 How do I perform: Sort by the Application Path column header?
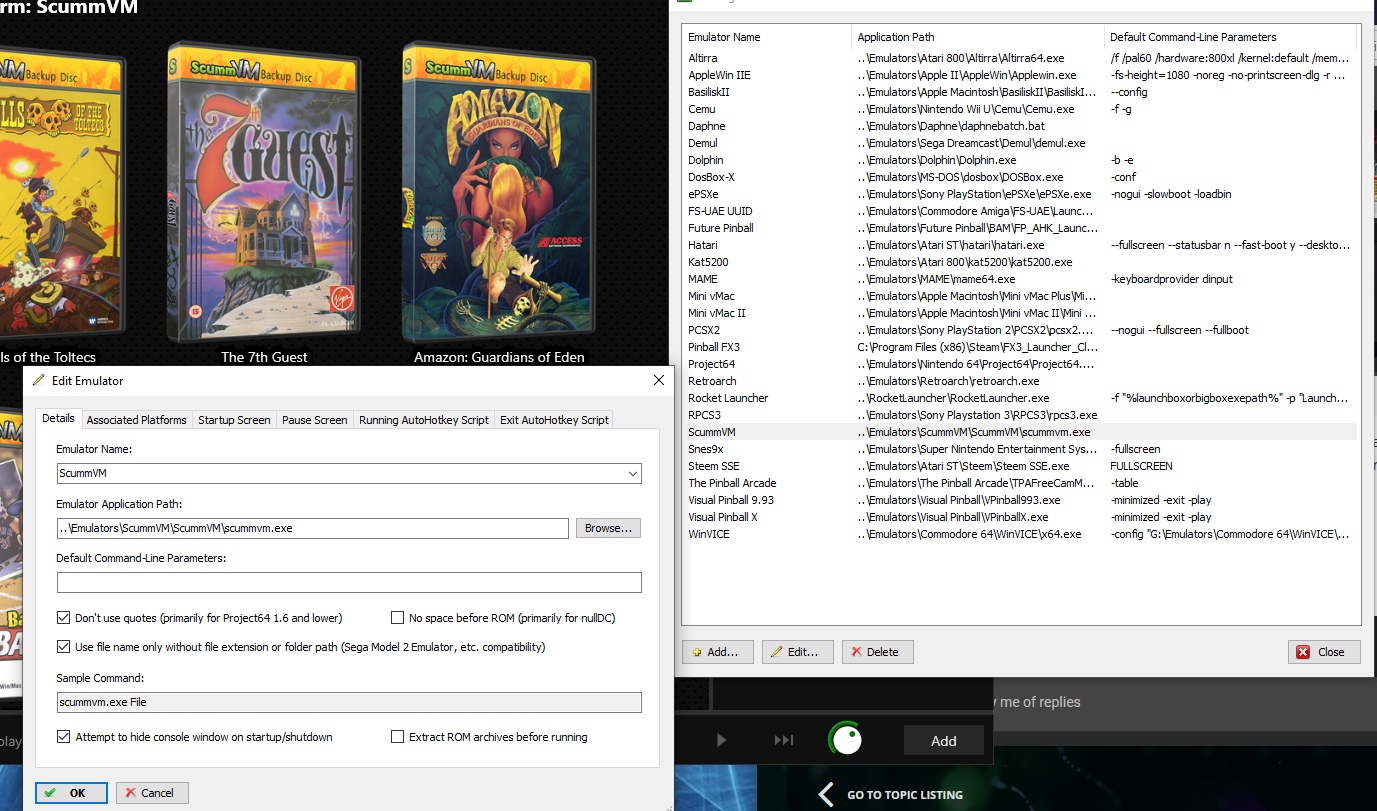978,37
